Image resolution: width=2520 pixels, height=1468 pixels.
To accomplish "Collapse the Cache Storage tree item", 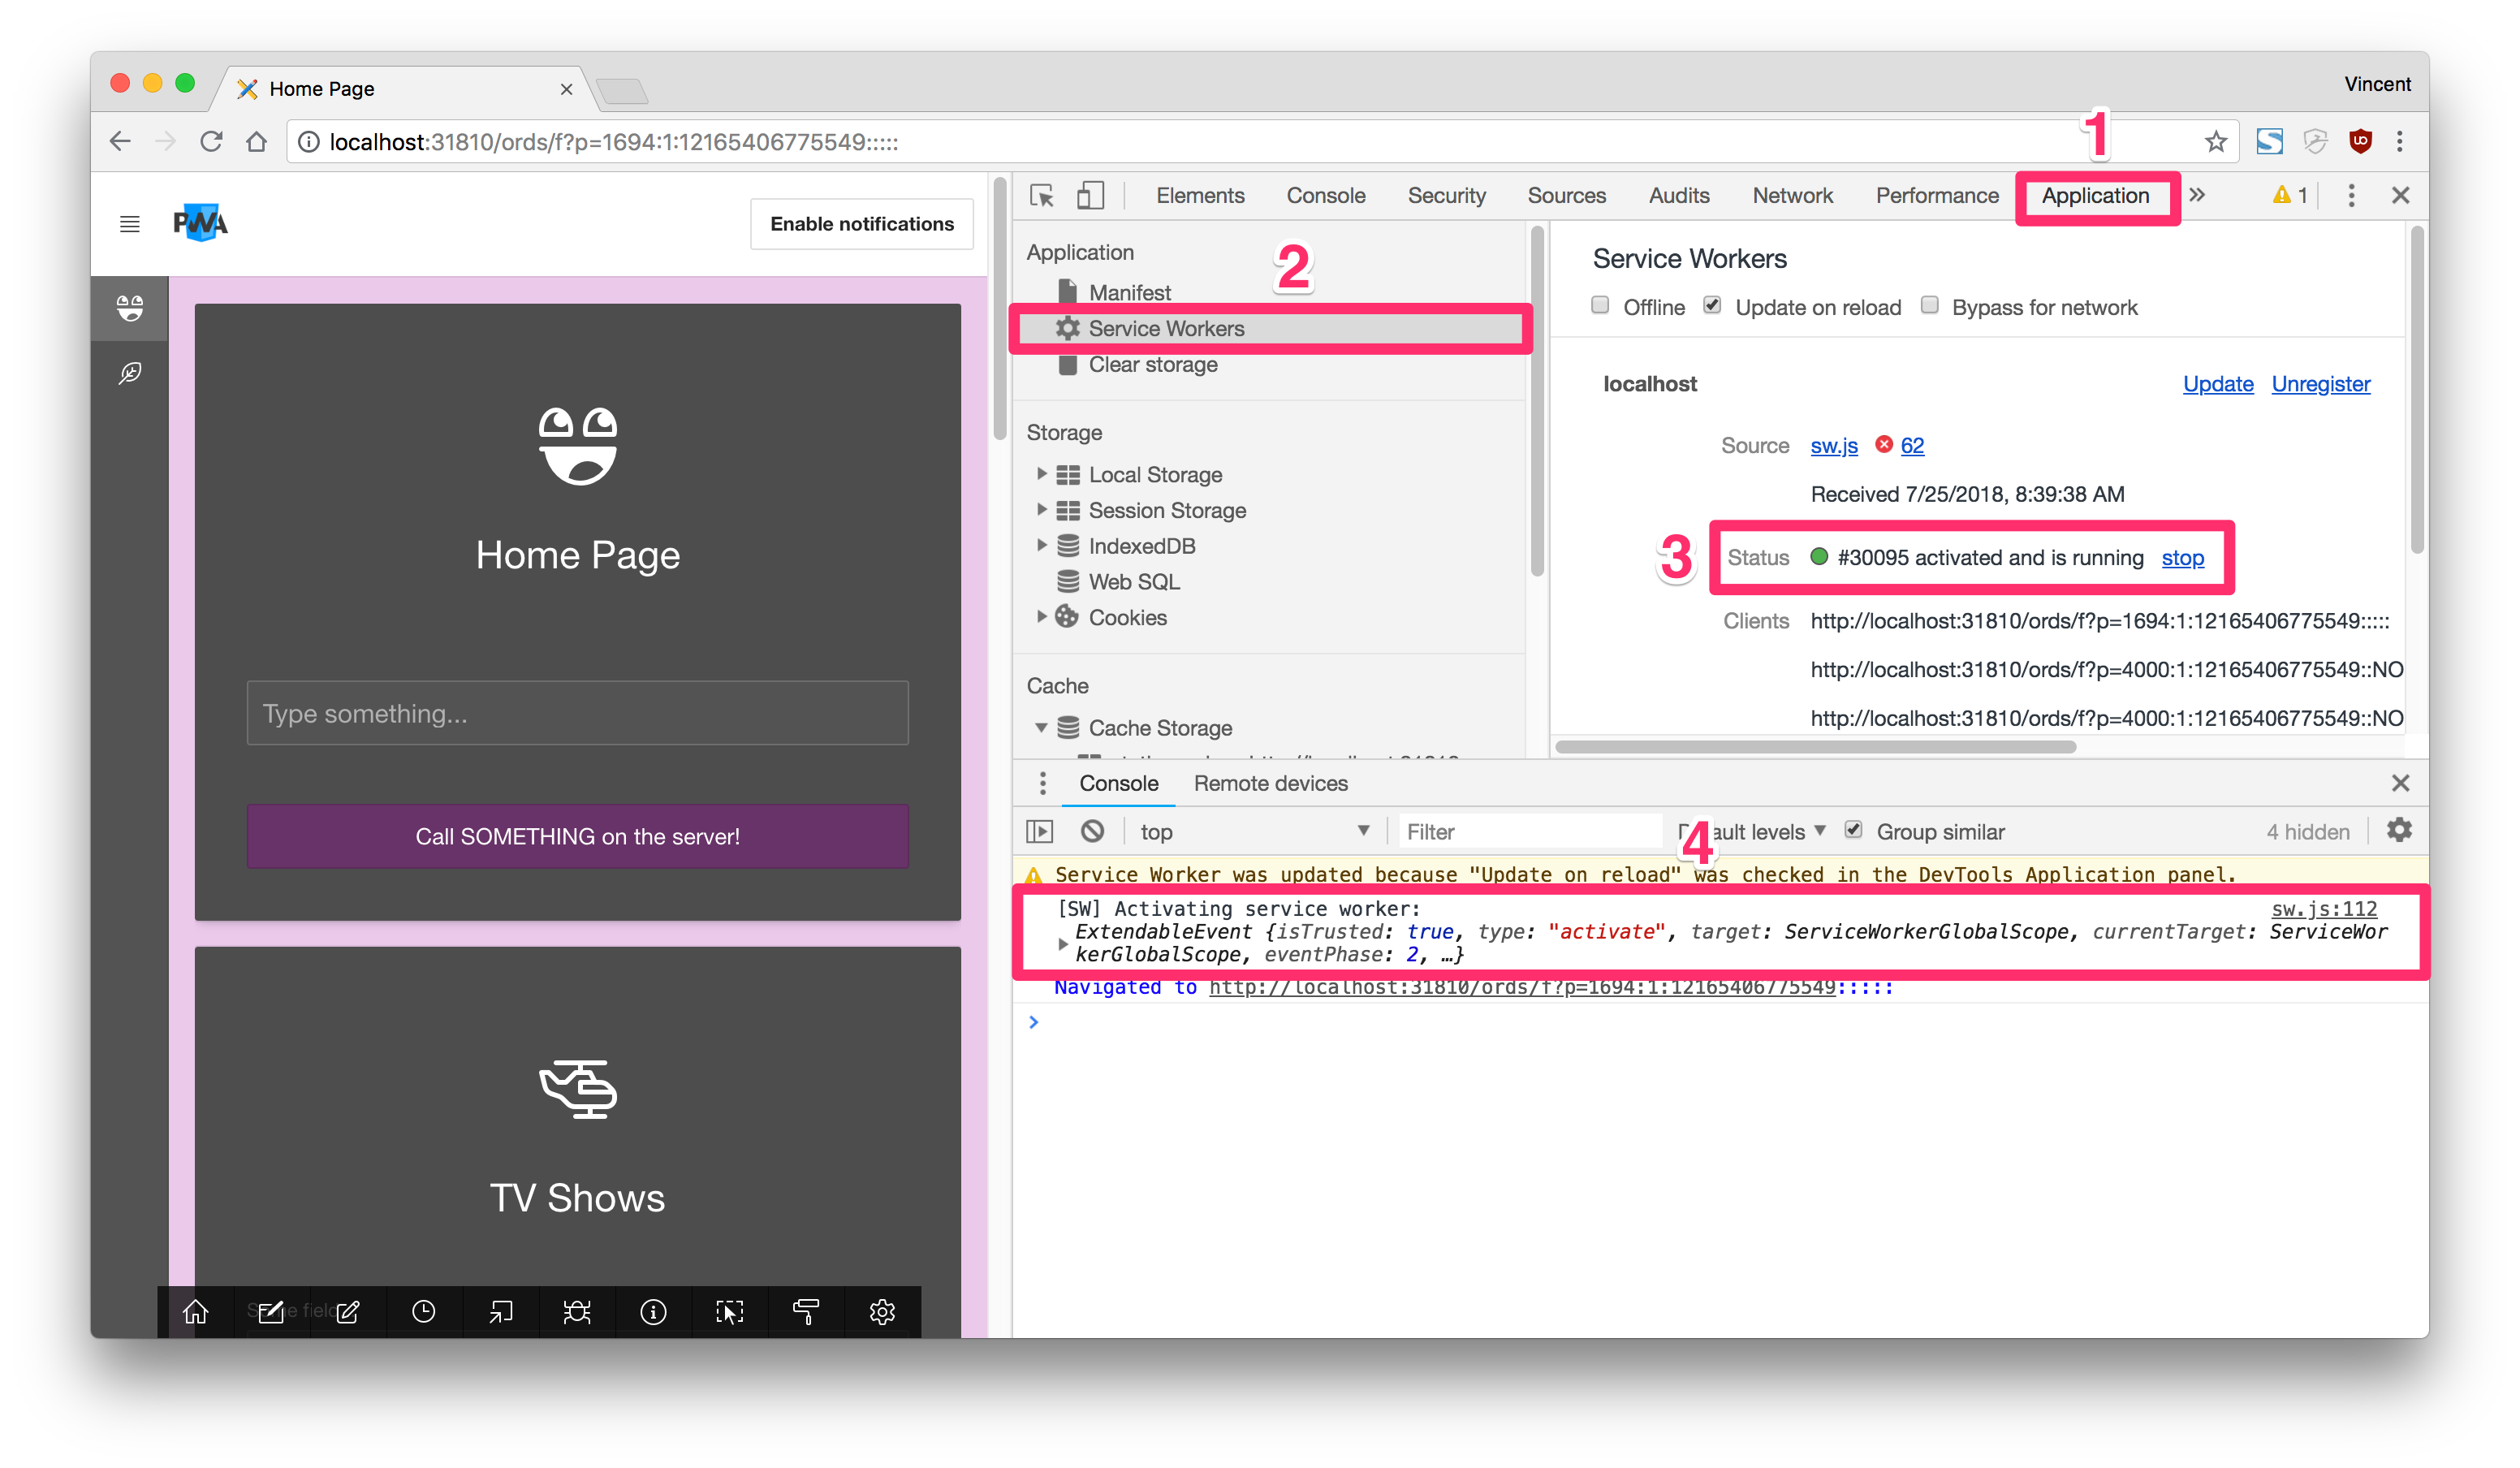I will click(x=1041, y=728).
